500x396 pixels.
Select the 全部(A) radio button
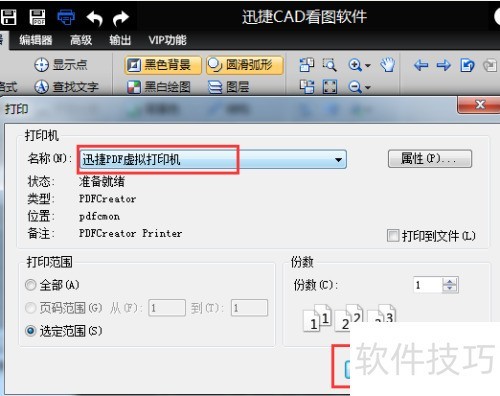[31, 285]
